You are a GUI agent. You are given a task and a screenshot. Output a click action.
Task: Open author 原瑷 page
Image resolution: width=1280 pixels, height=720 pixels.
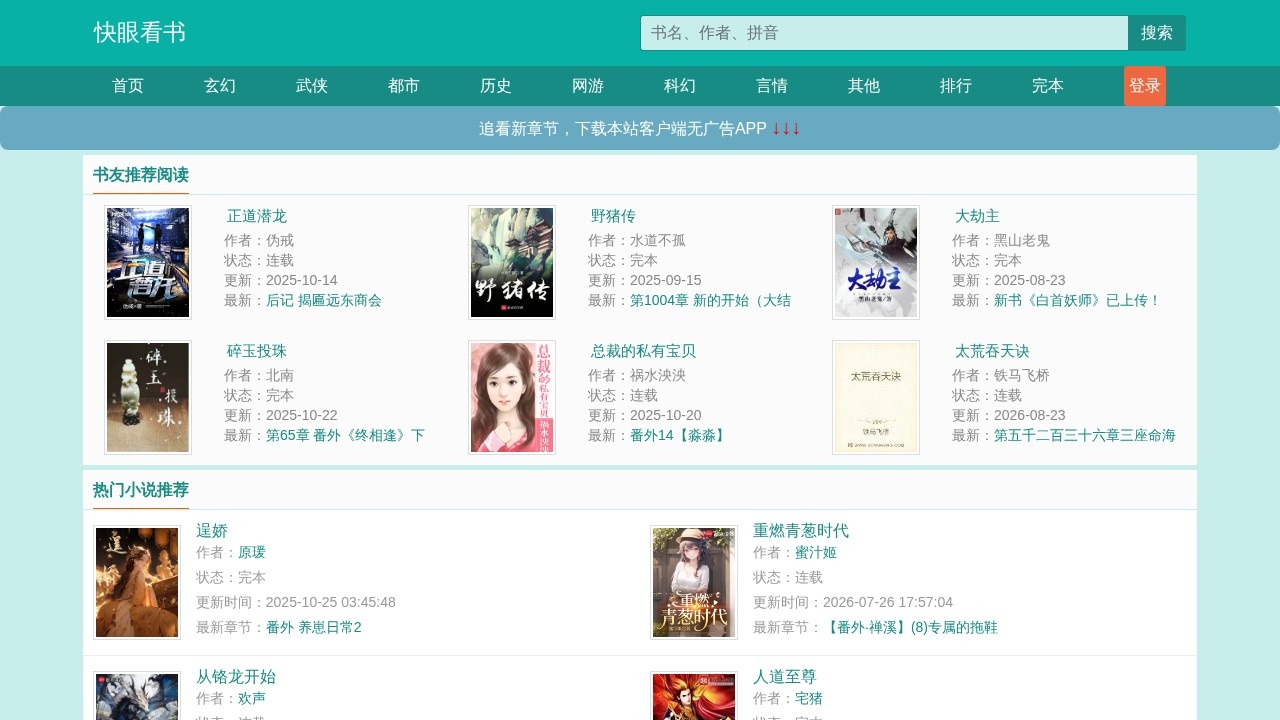252,552
